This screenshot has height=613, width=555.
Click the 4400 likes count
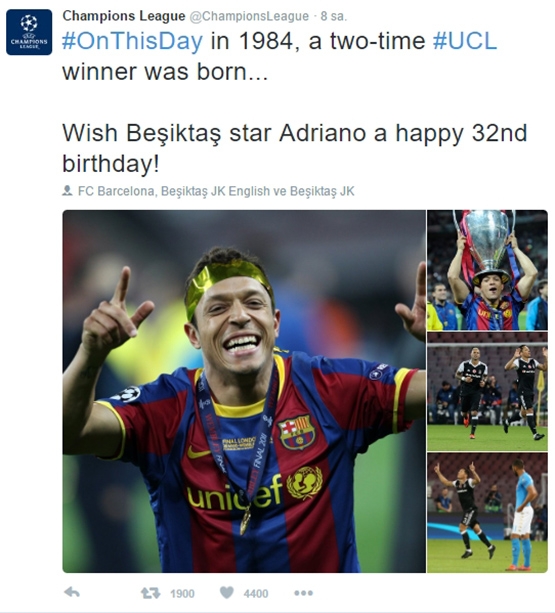point(256,594)
